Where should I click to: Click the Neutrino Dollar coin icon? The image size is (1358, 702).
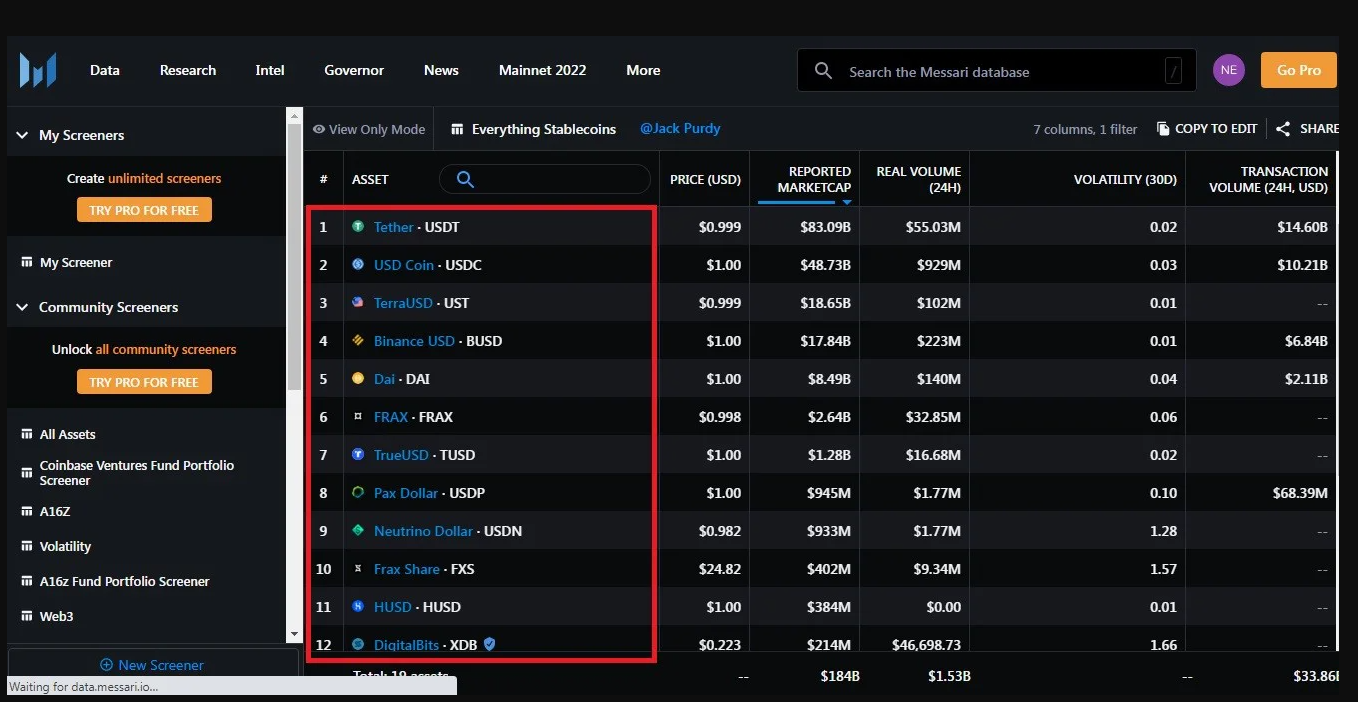click(x=358, y=531)
